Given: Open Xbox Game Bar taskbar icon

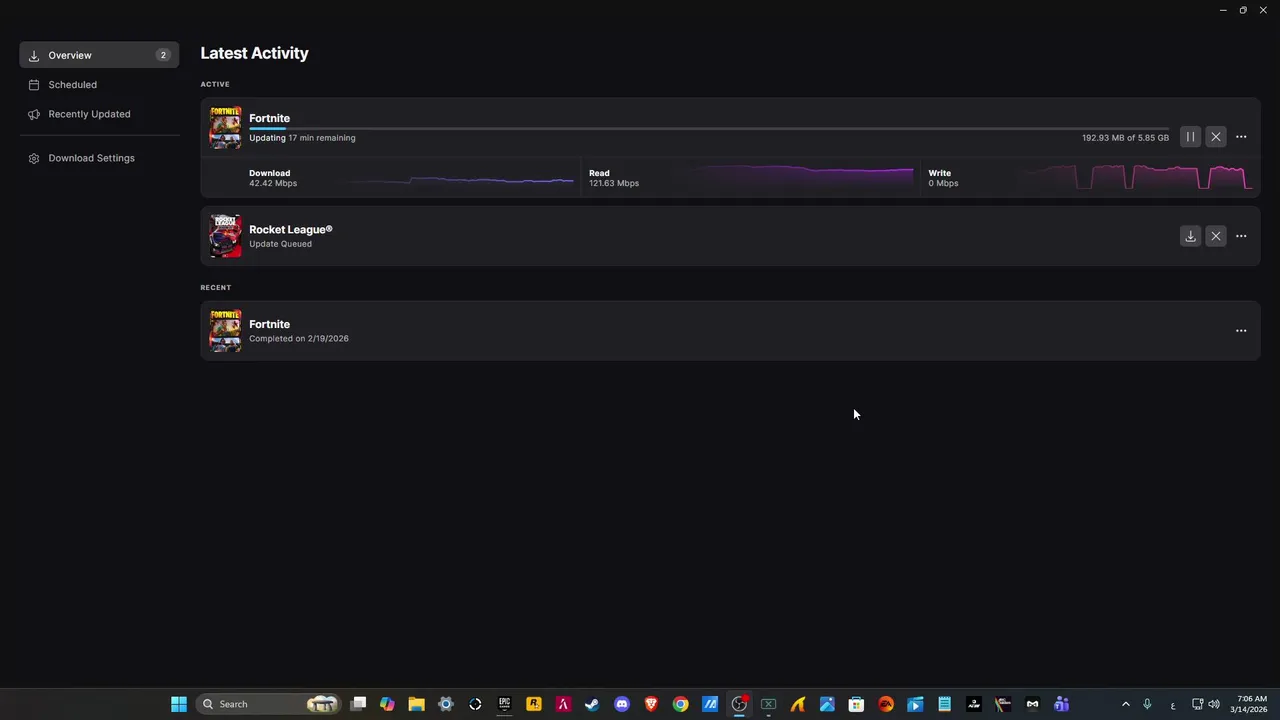Looking at the screenshot, I should point(768,704).
